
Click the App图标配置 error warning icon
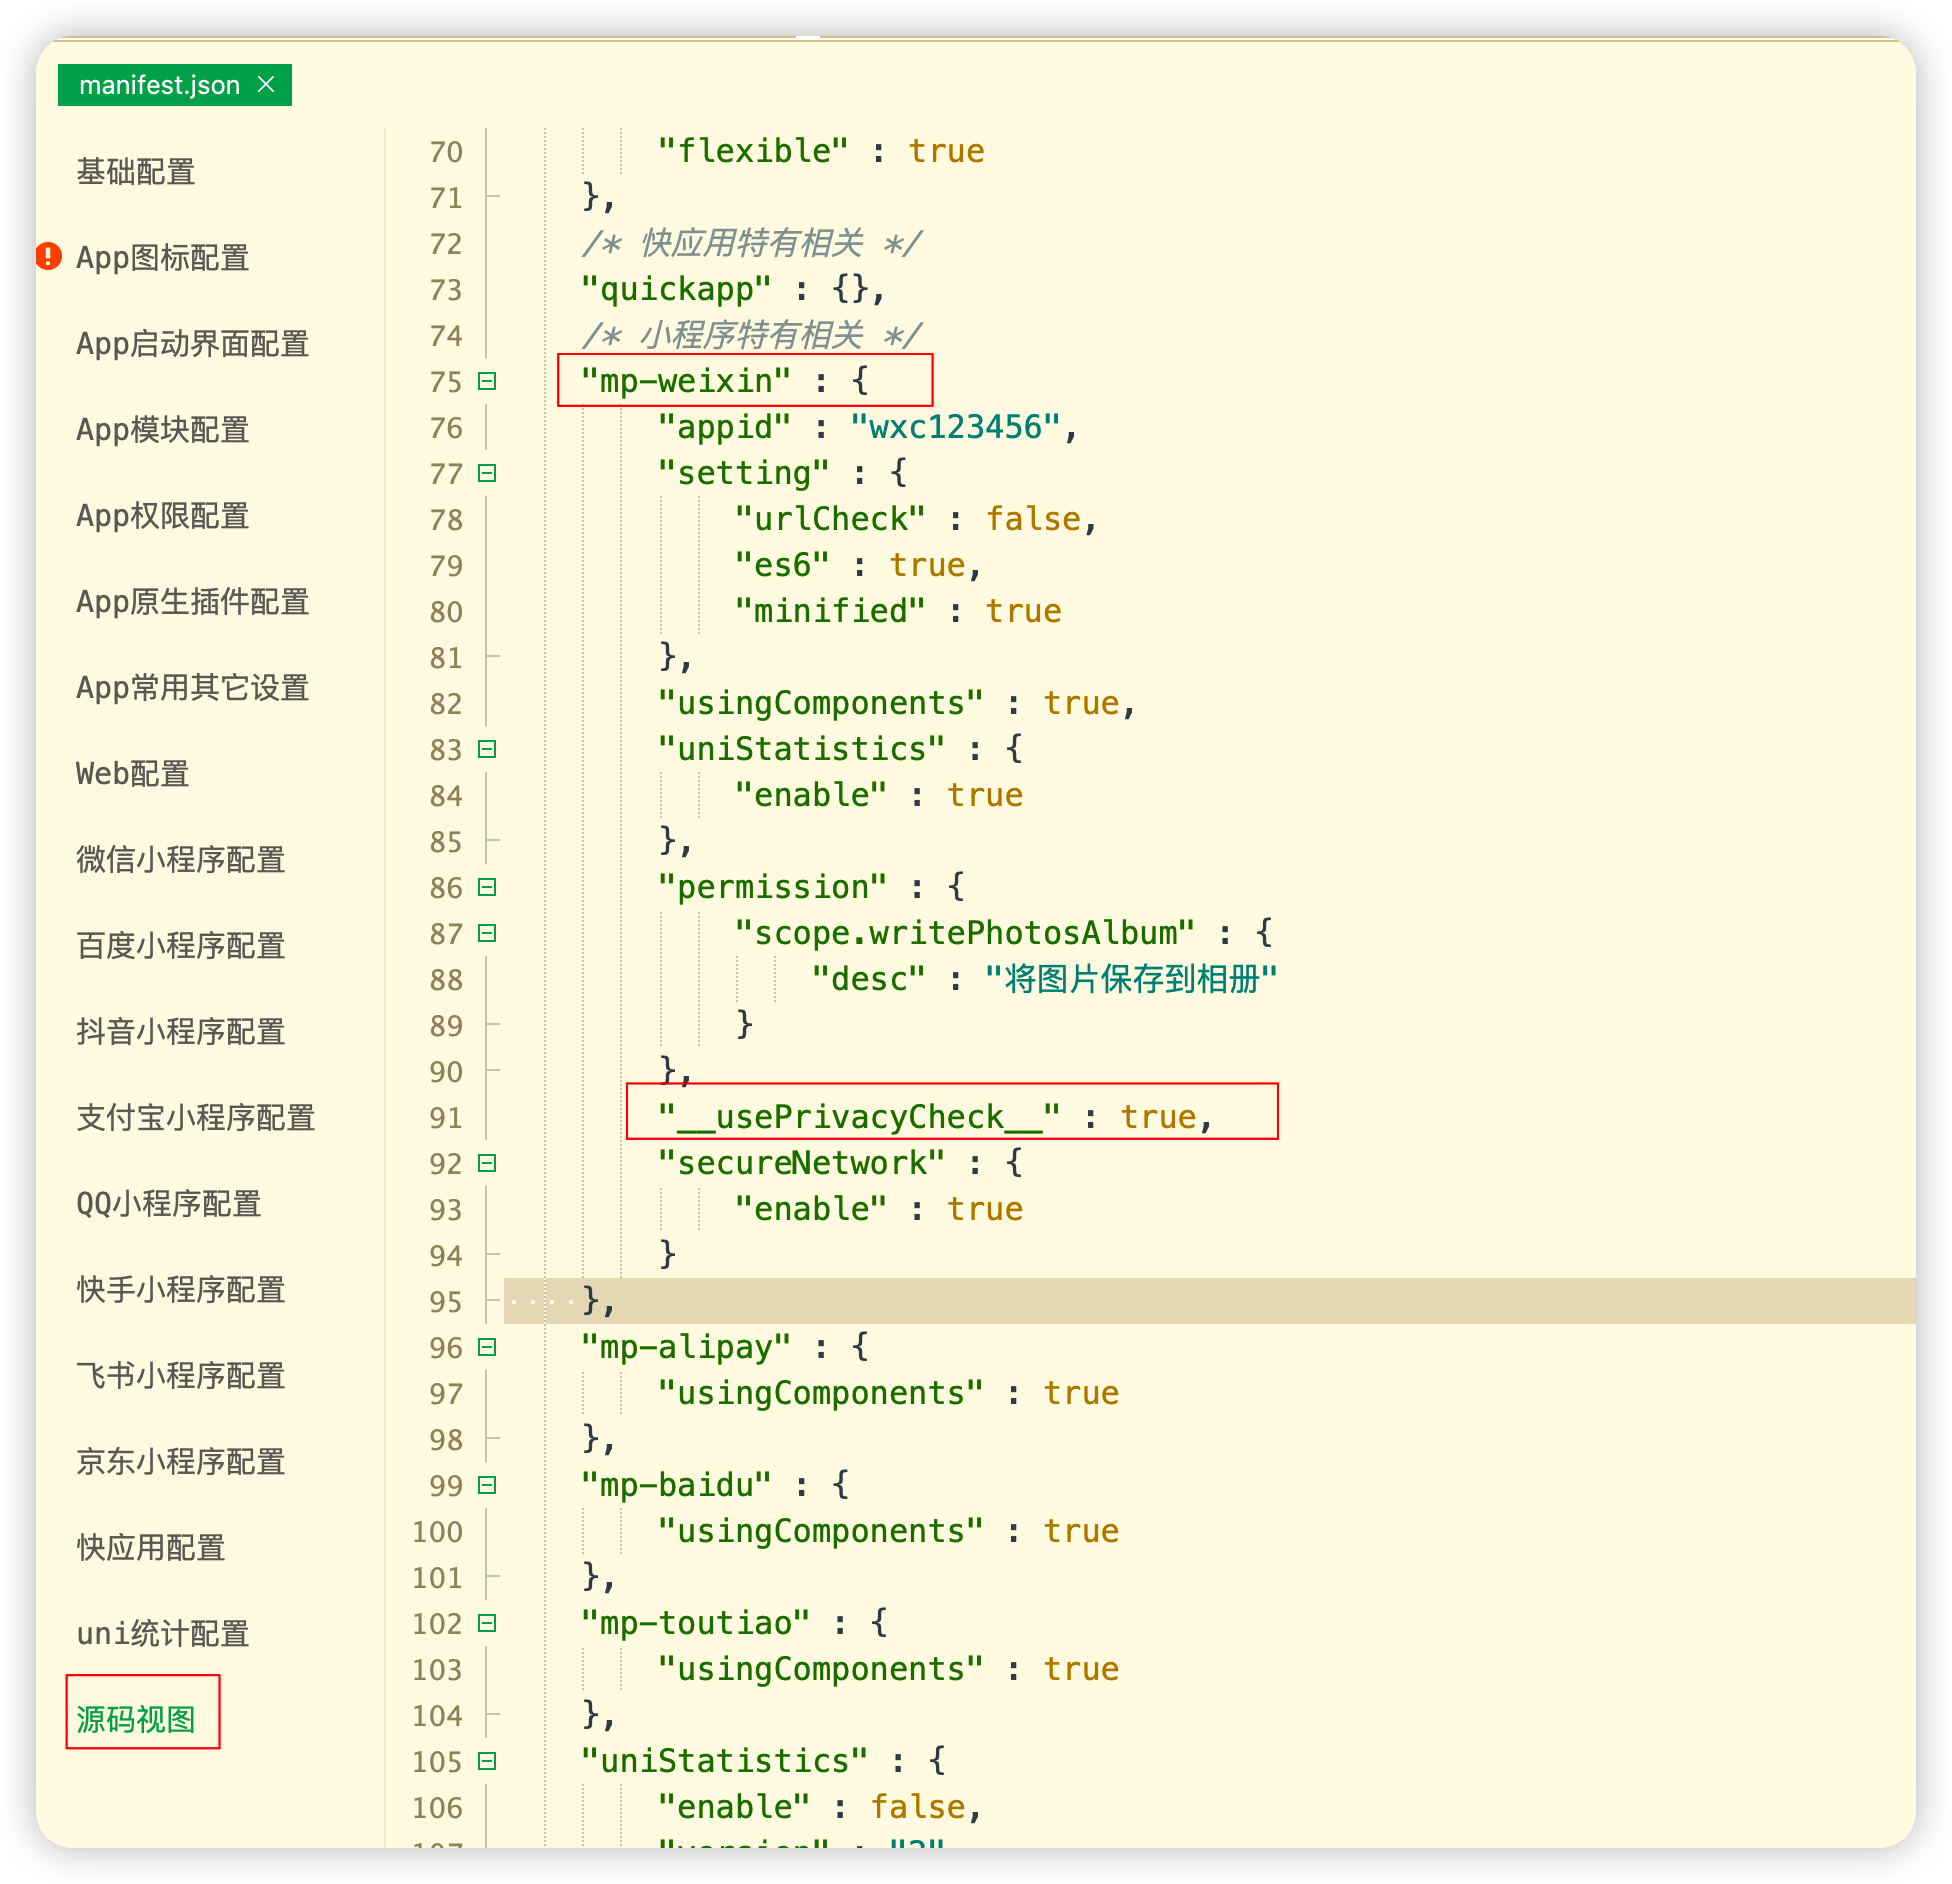48,257
